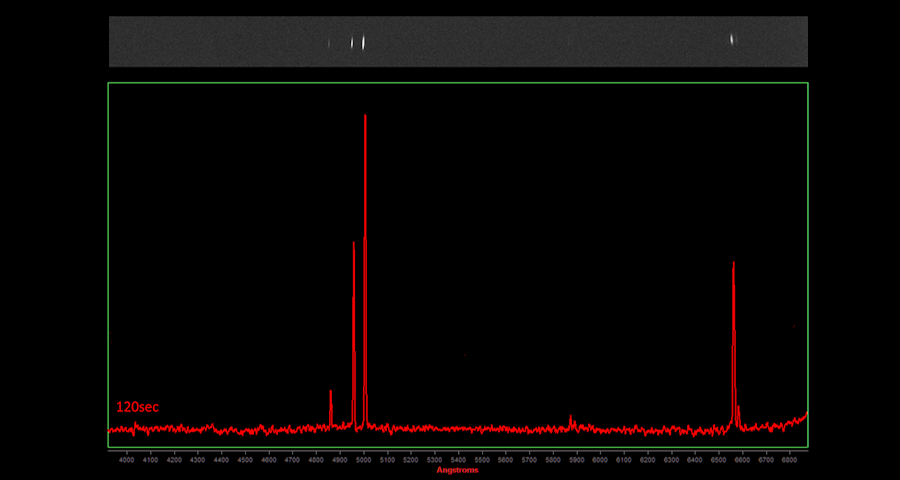Click the 5000 tick label on axis
This screenshot has width=900, height=480.
tap(363, 460)
